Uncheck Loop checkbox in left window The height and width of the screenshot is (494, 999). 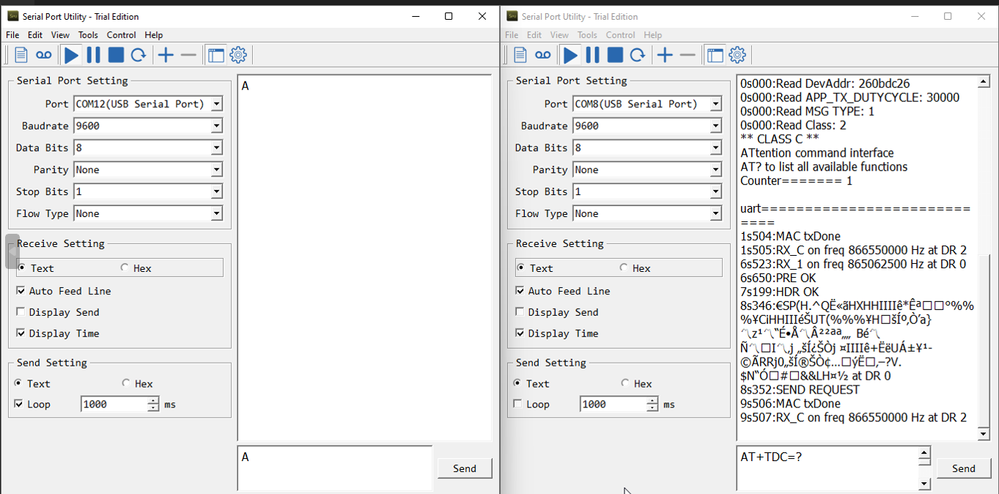(x=18, y=404)
